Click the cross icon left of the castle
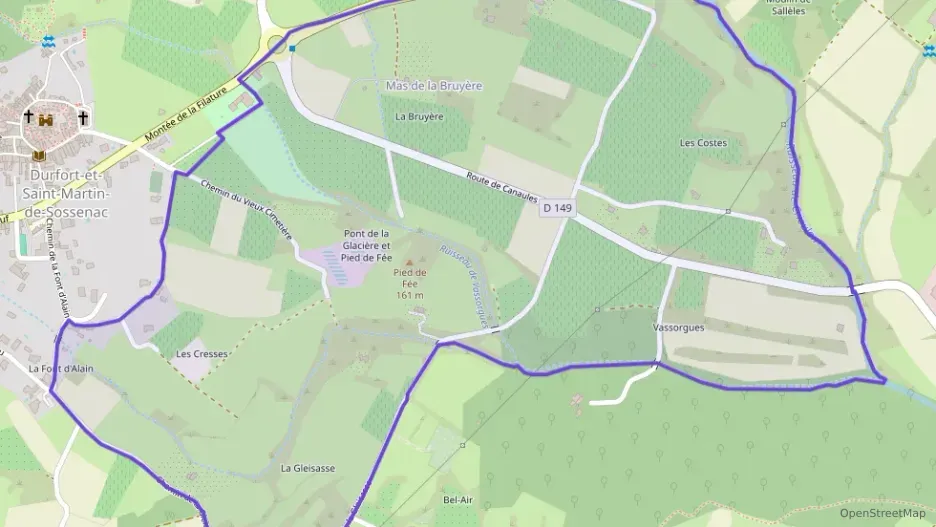 tap(28, 116)
